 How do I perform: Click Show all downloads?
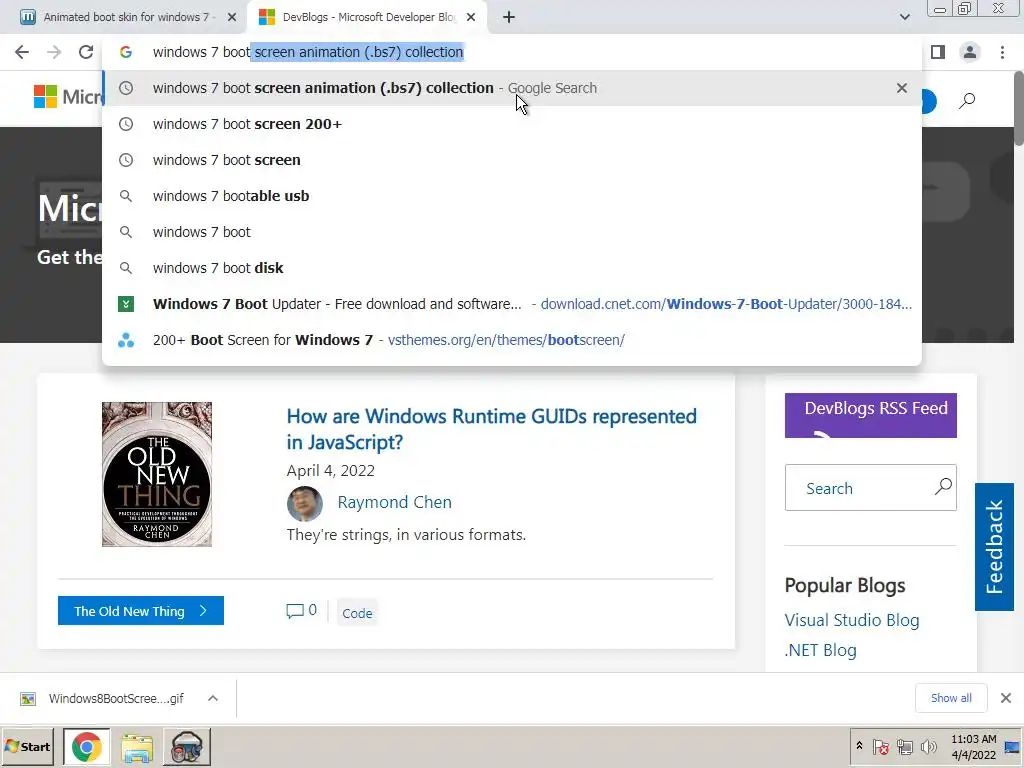951,698
